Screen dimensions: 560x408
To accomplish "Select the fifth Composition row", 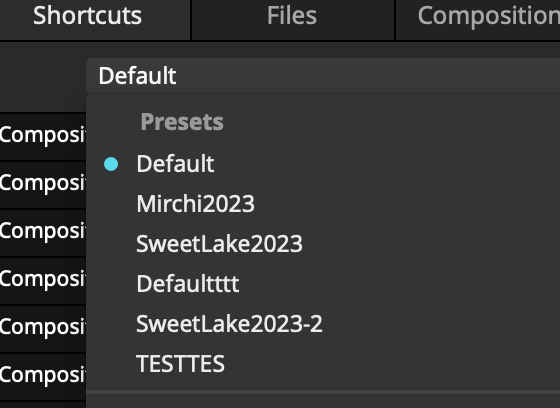I will (43, 328).
